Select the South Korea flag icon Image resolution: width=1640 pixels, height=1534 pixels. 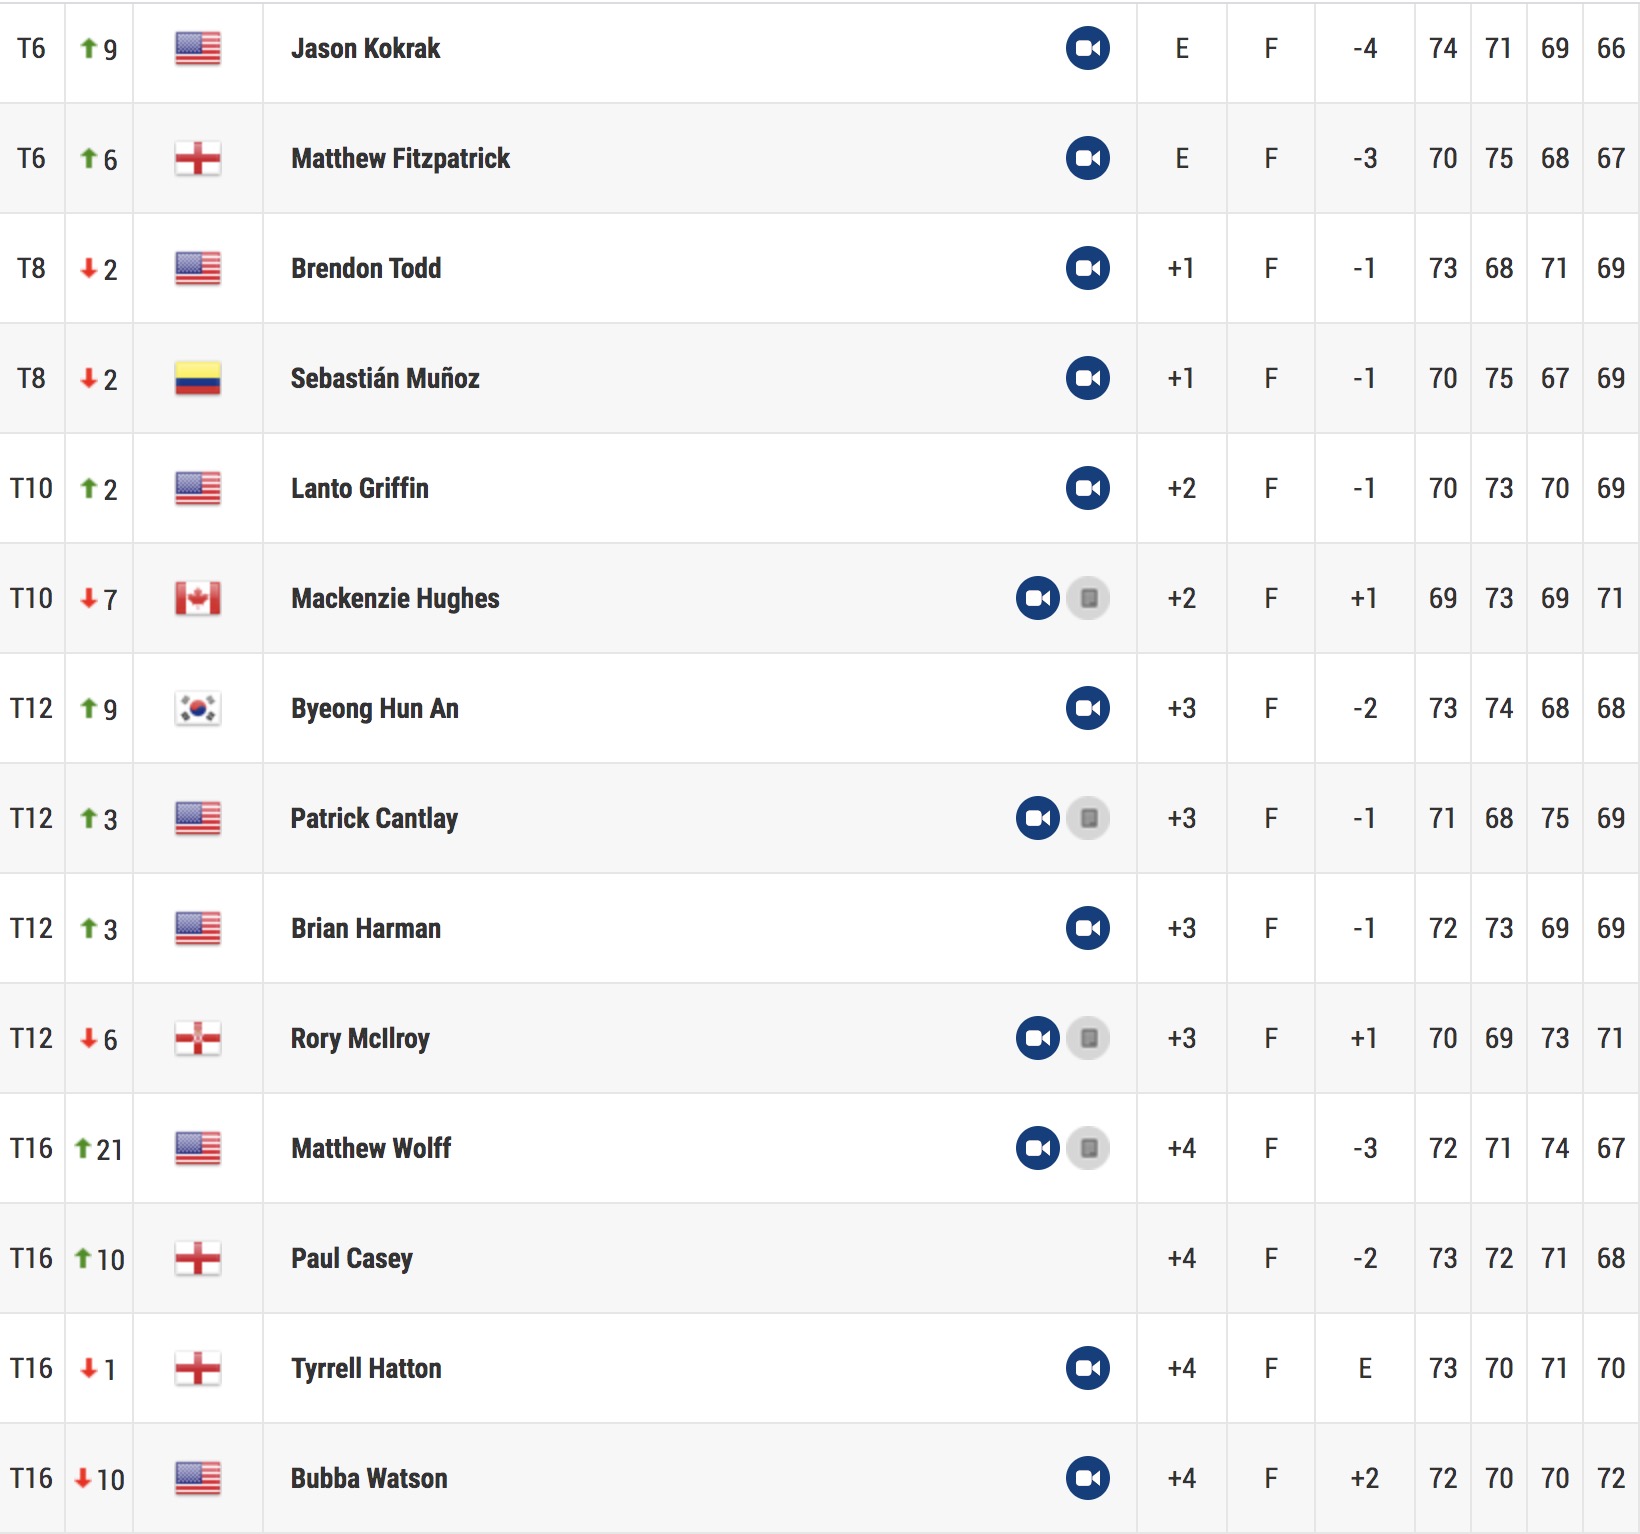[198, 708]
